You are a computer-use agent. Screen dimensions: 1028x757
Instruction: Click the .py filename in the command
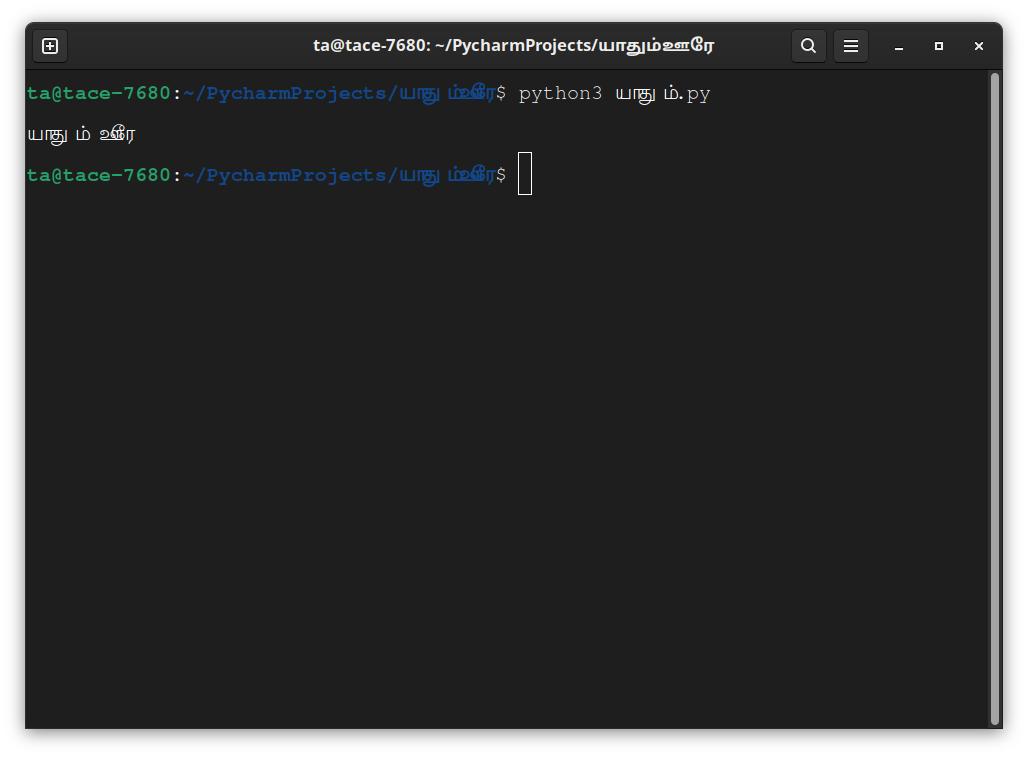click(x=663, y=93)
